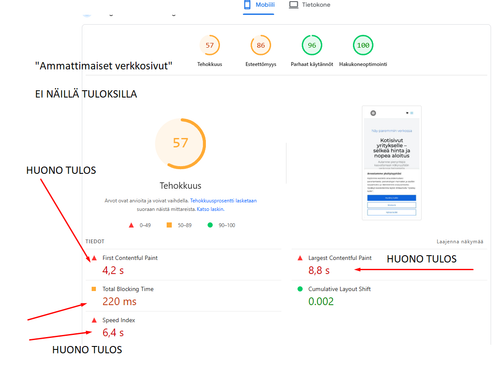Screen dimensions: 500x386
Task: Open the Esteettömyys score circle 86
Action: tap(261, 45)
